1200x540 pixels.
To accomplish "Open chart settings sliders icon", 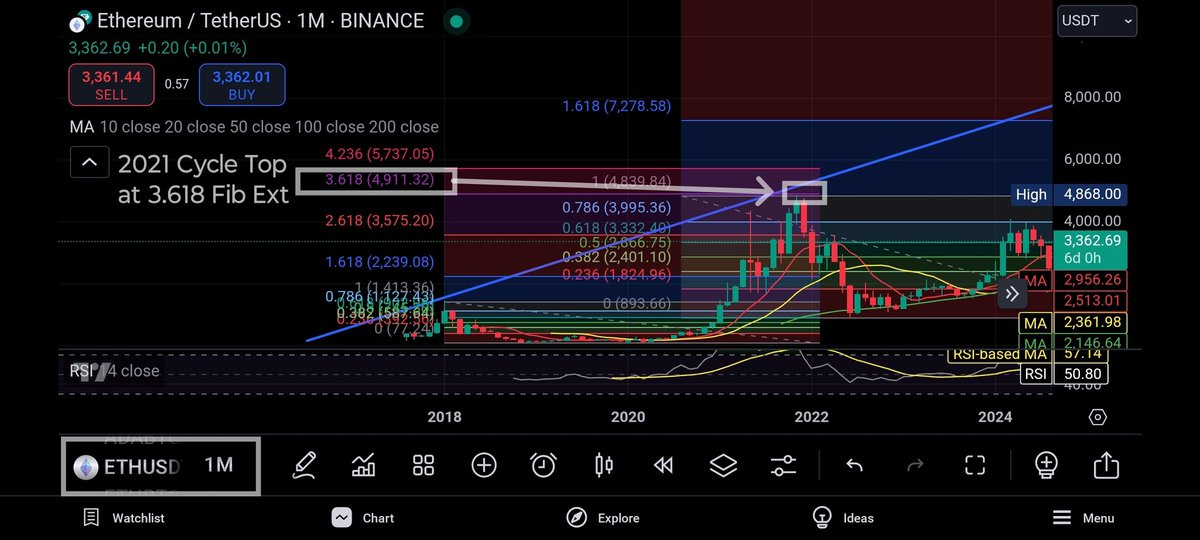I will coord(783,465).
